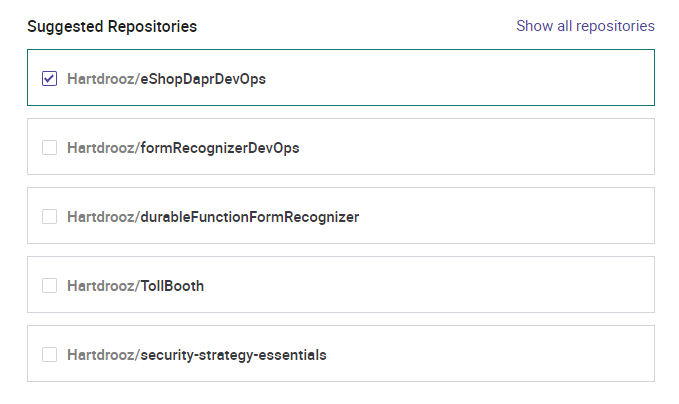Click the security-strategy-essentials repository name
The image size is (679, 404).
tap(232, 355)
